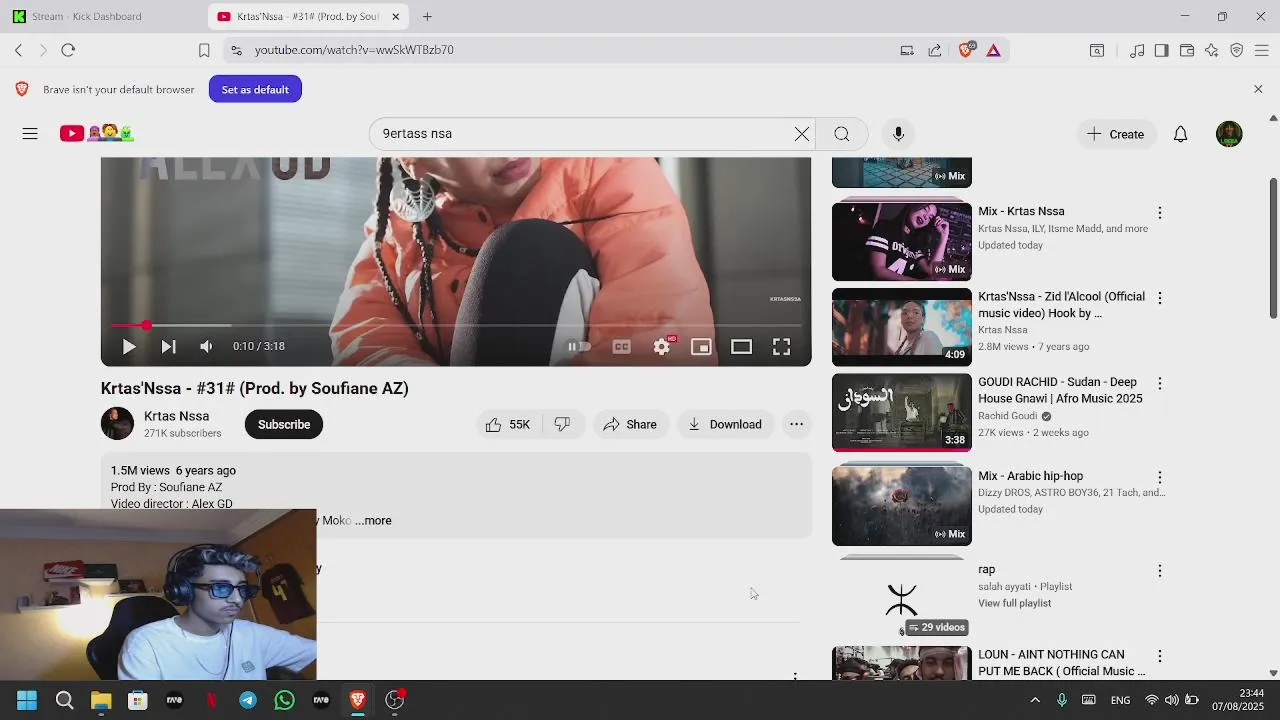The image size is (1280, 720).
Task: Skip to the next video
Action: [168, 347]
